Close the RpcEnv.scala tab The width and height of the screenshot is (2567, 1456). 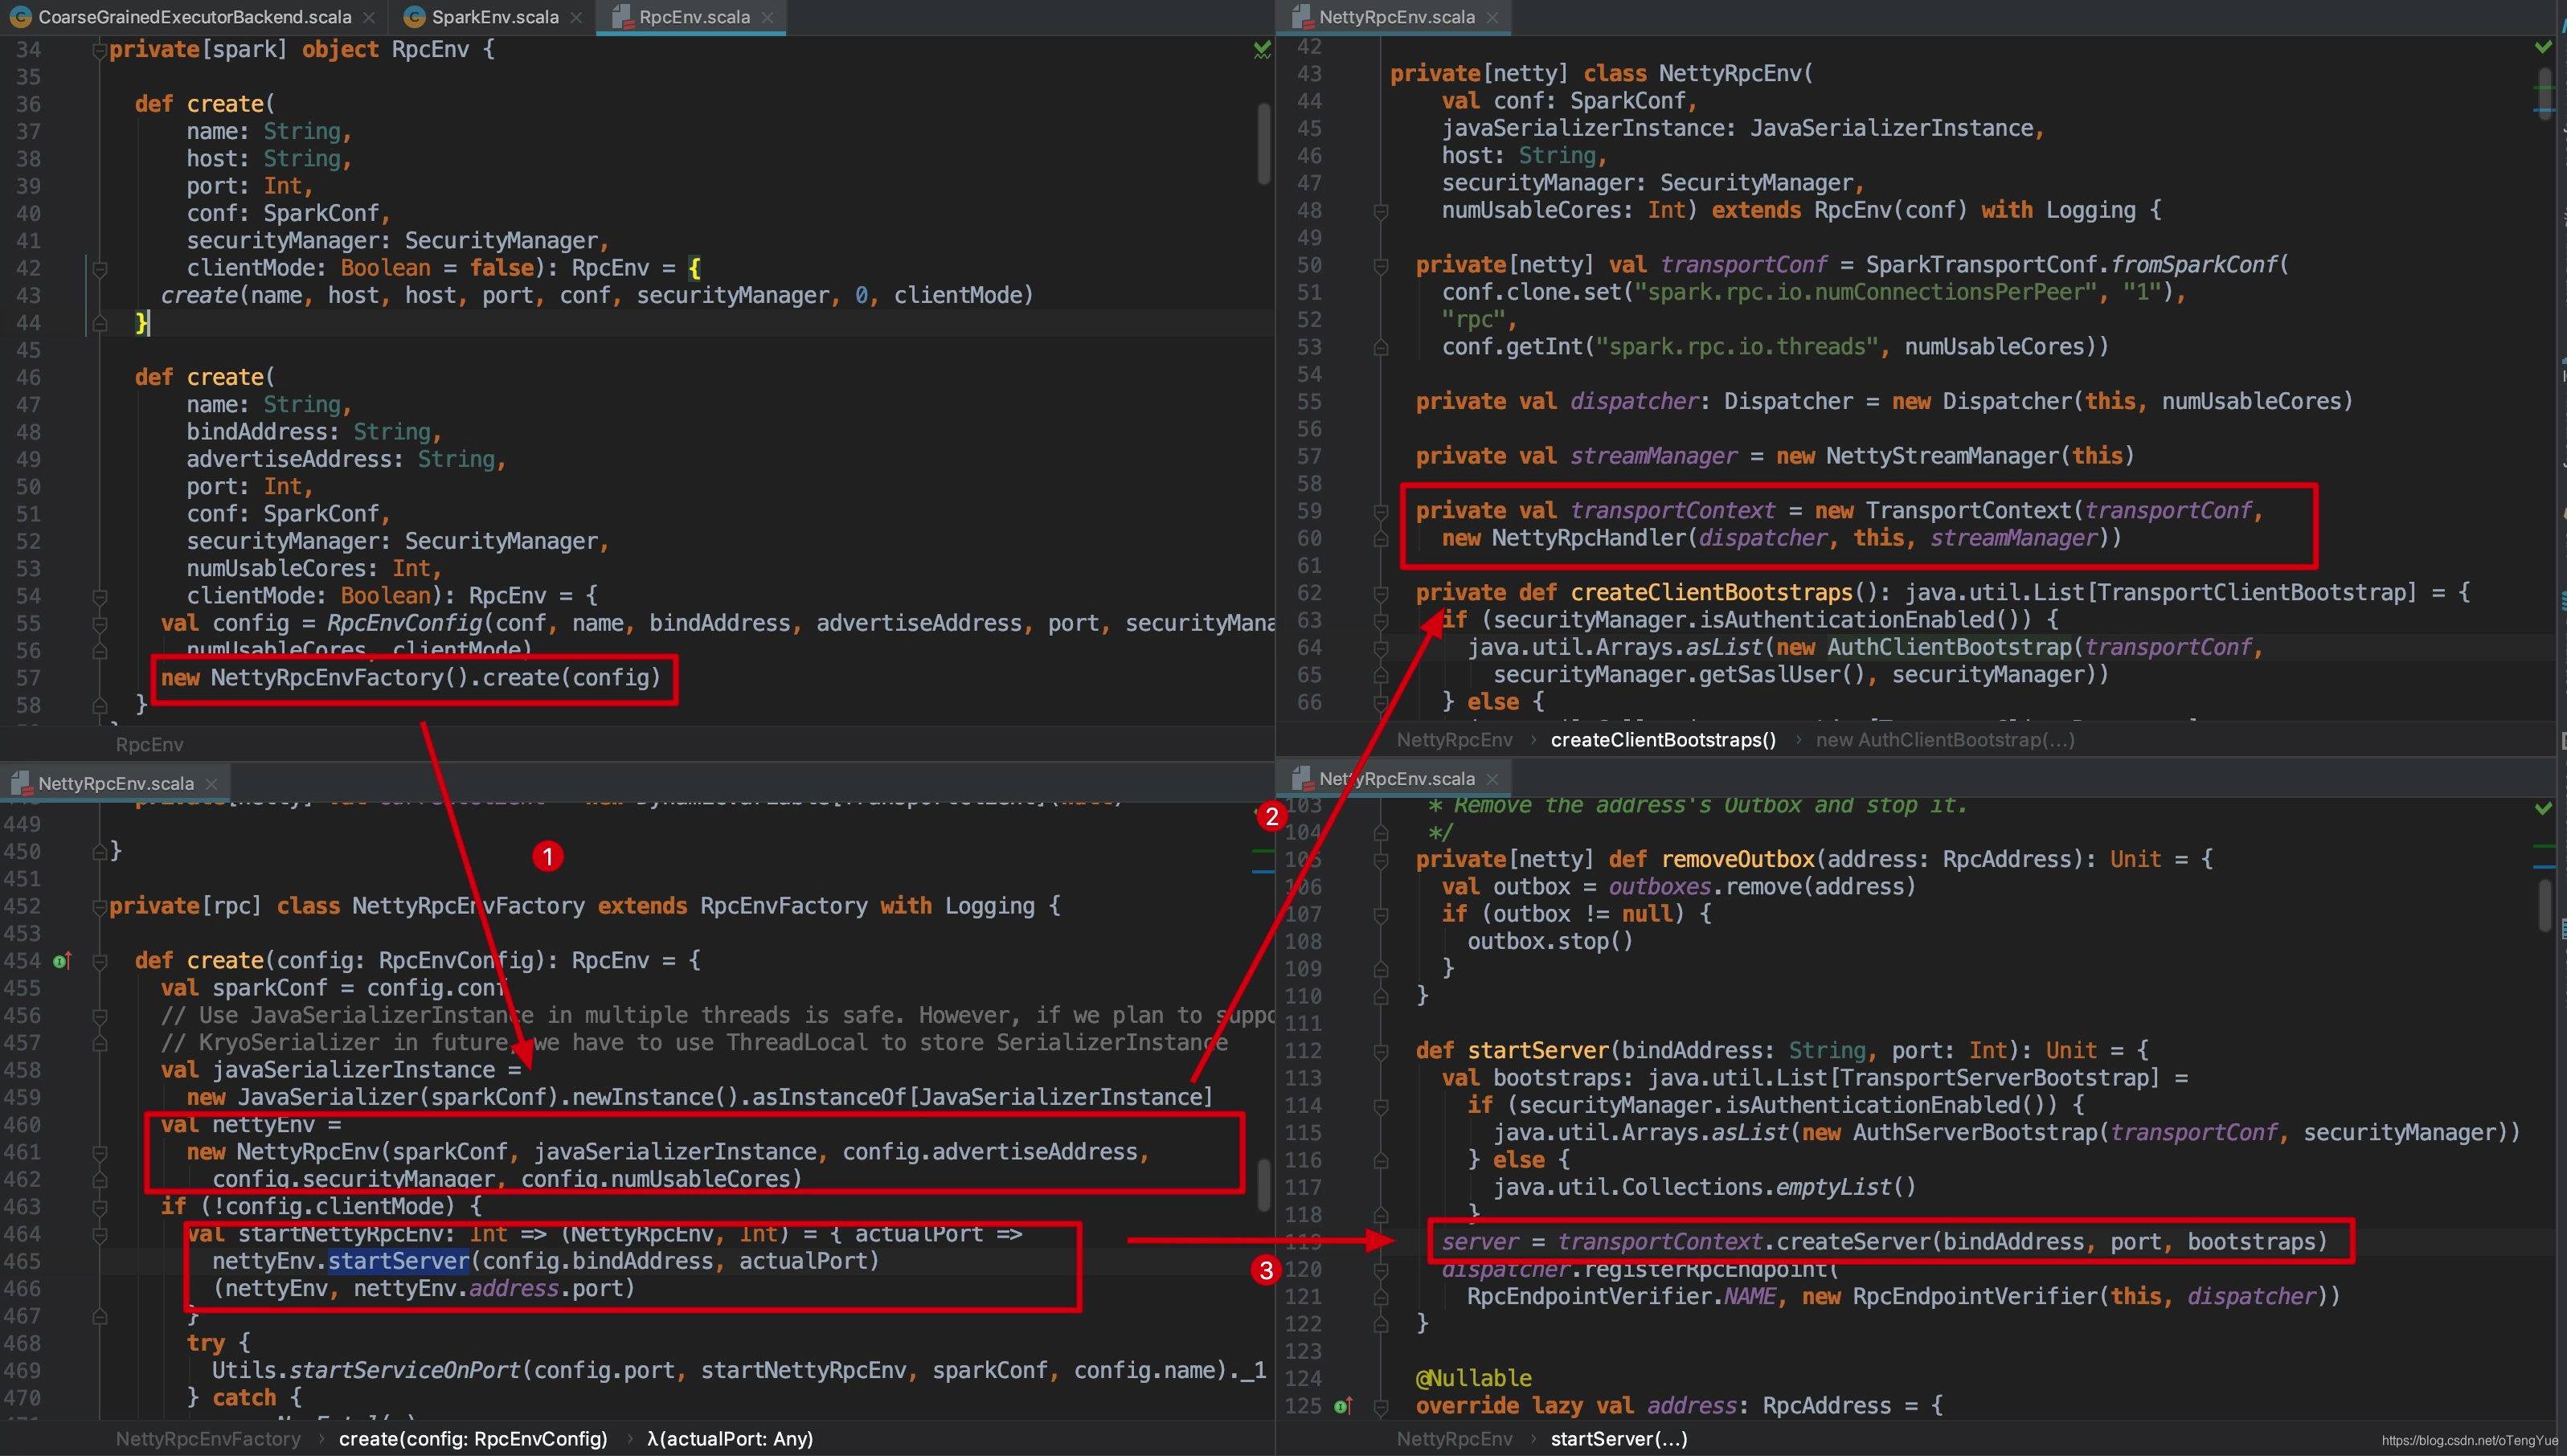(767, 18)
